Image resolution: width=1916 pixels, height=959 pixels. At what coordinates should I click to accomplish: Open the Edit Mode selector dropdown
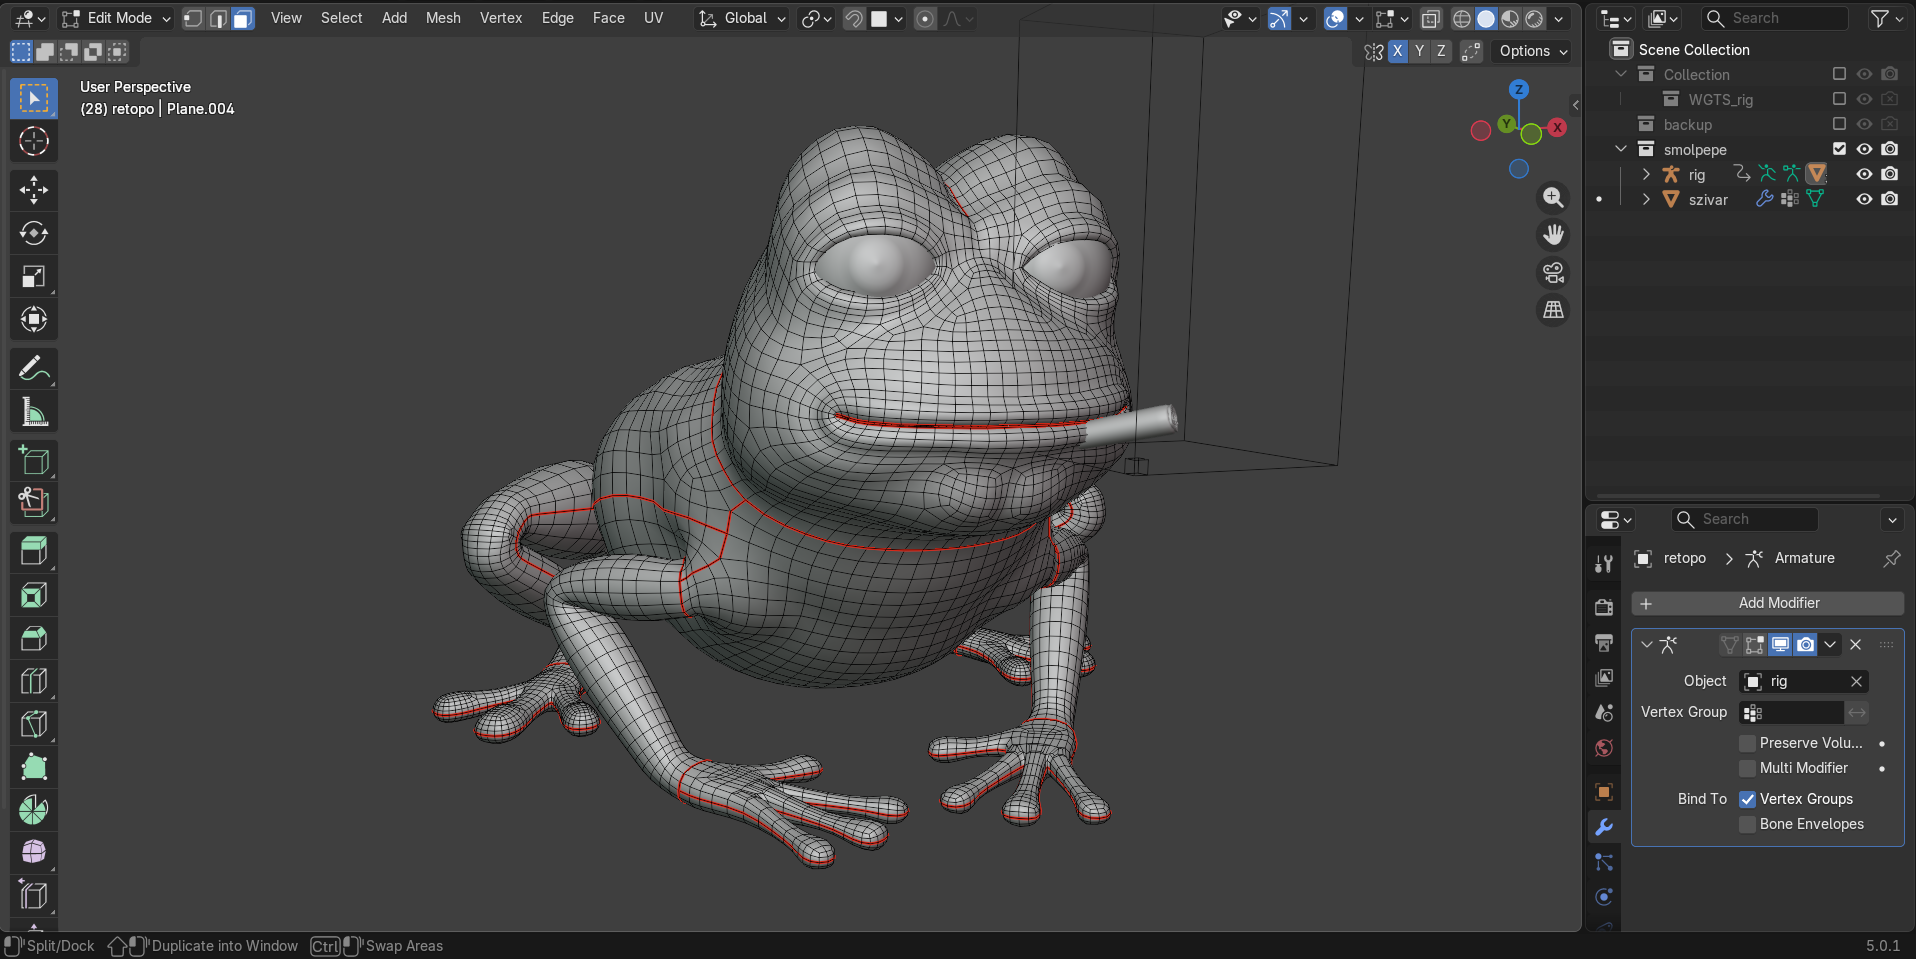pyautogui.click(x=116, y=18)
